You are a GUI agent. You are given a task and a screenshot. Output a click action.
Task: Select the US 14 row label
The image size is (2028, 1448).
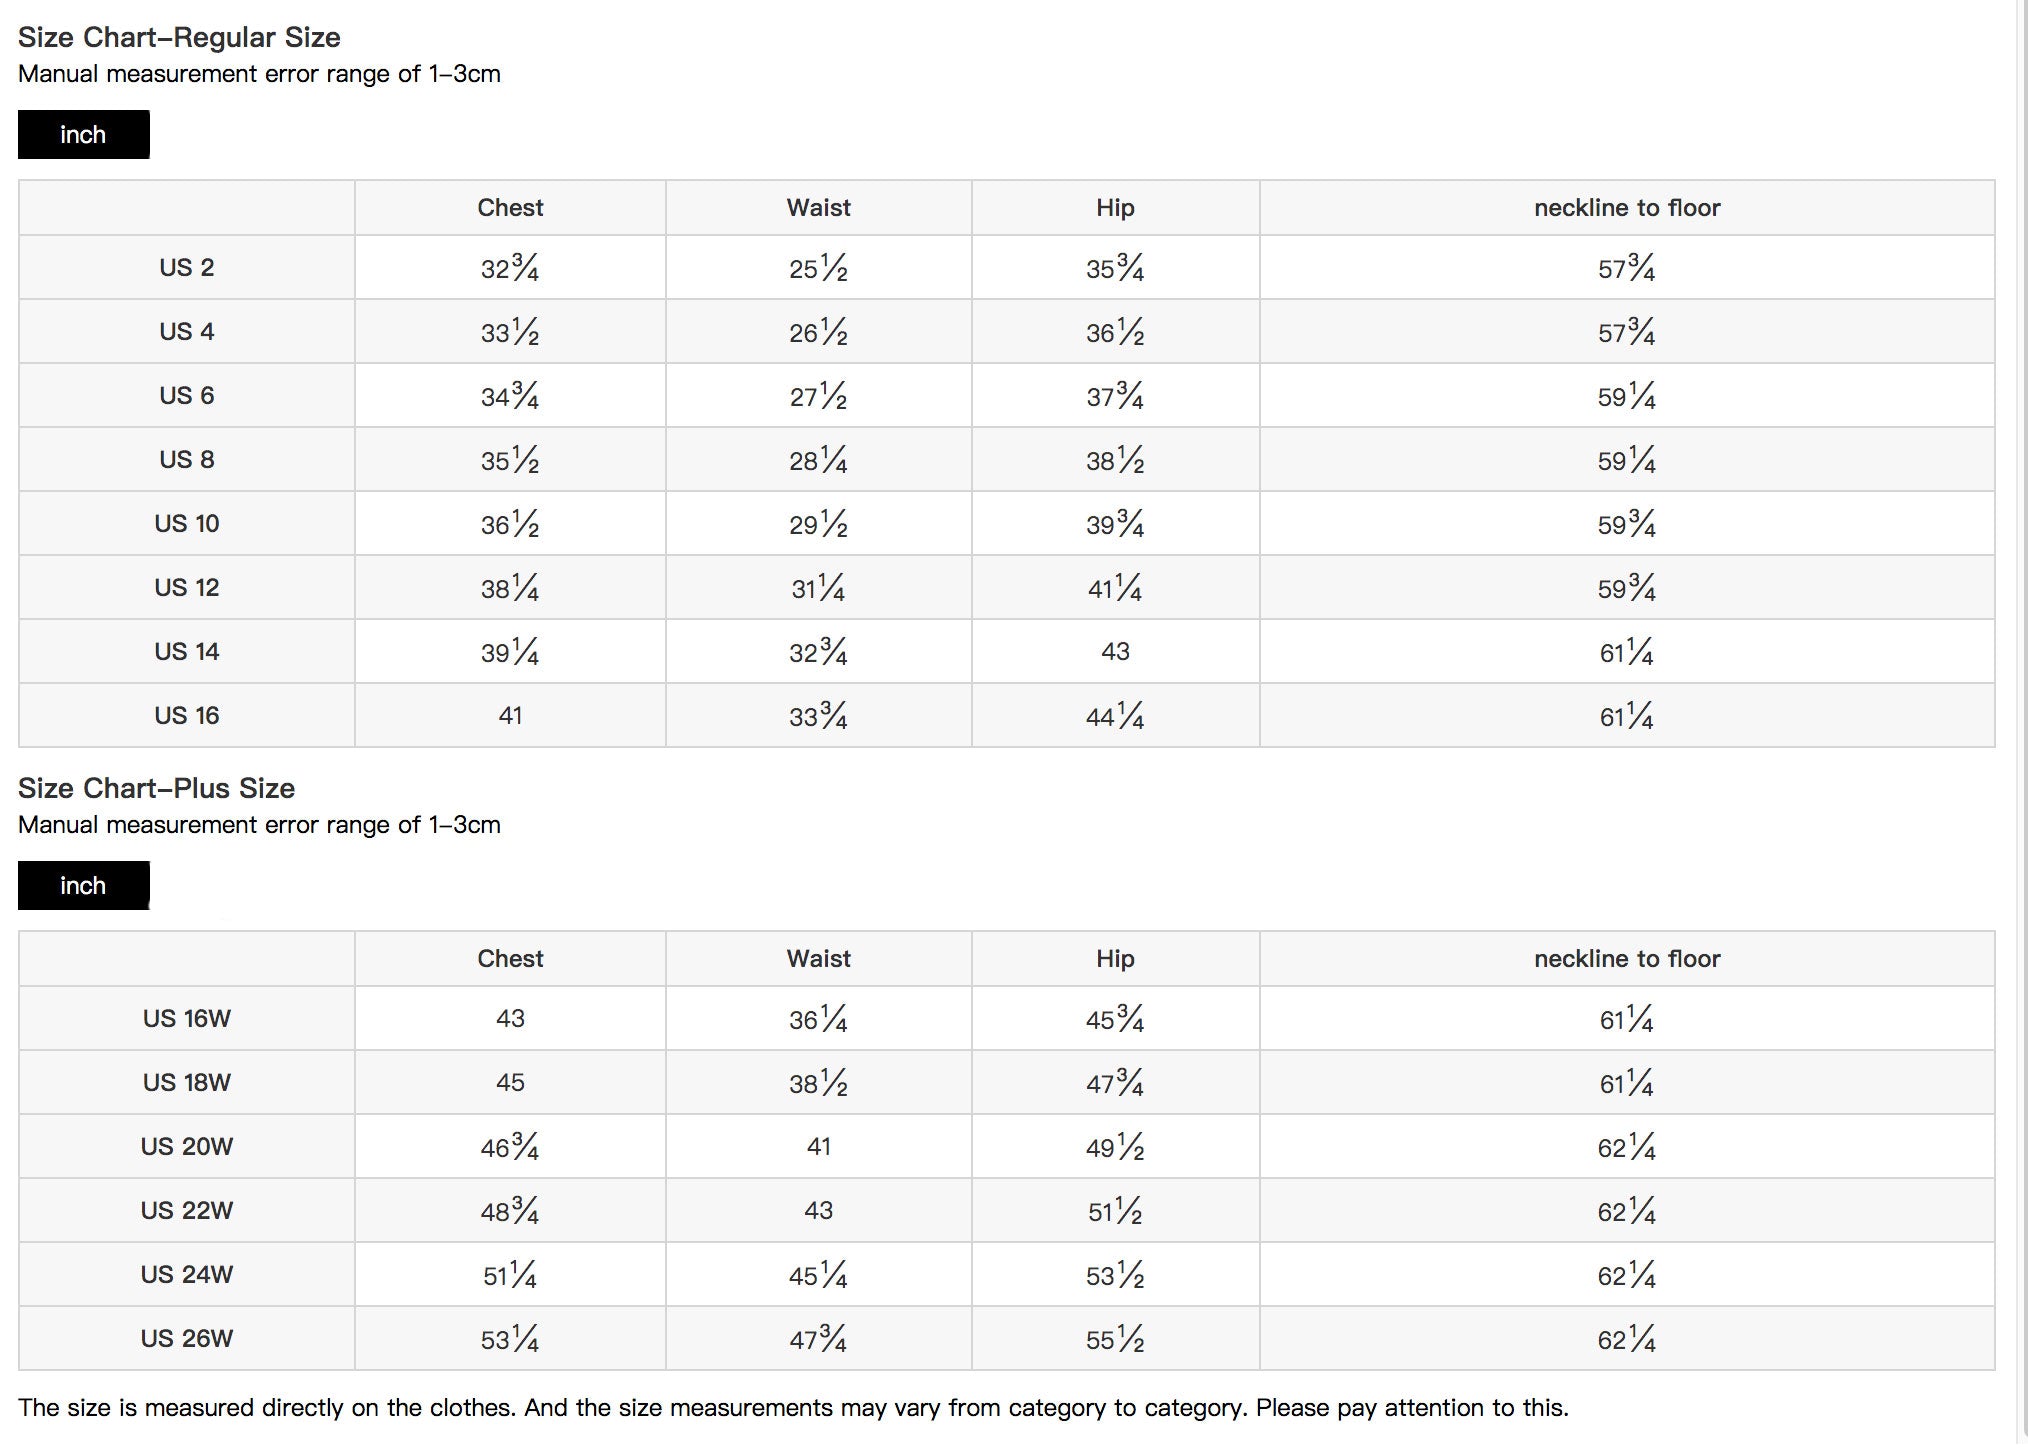187,652
